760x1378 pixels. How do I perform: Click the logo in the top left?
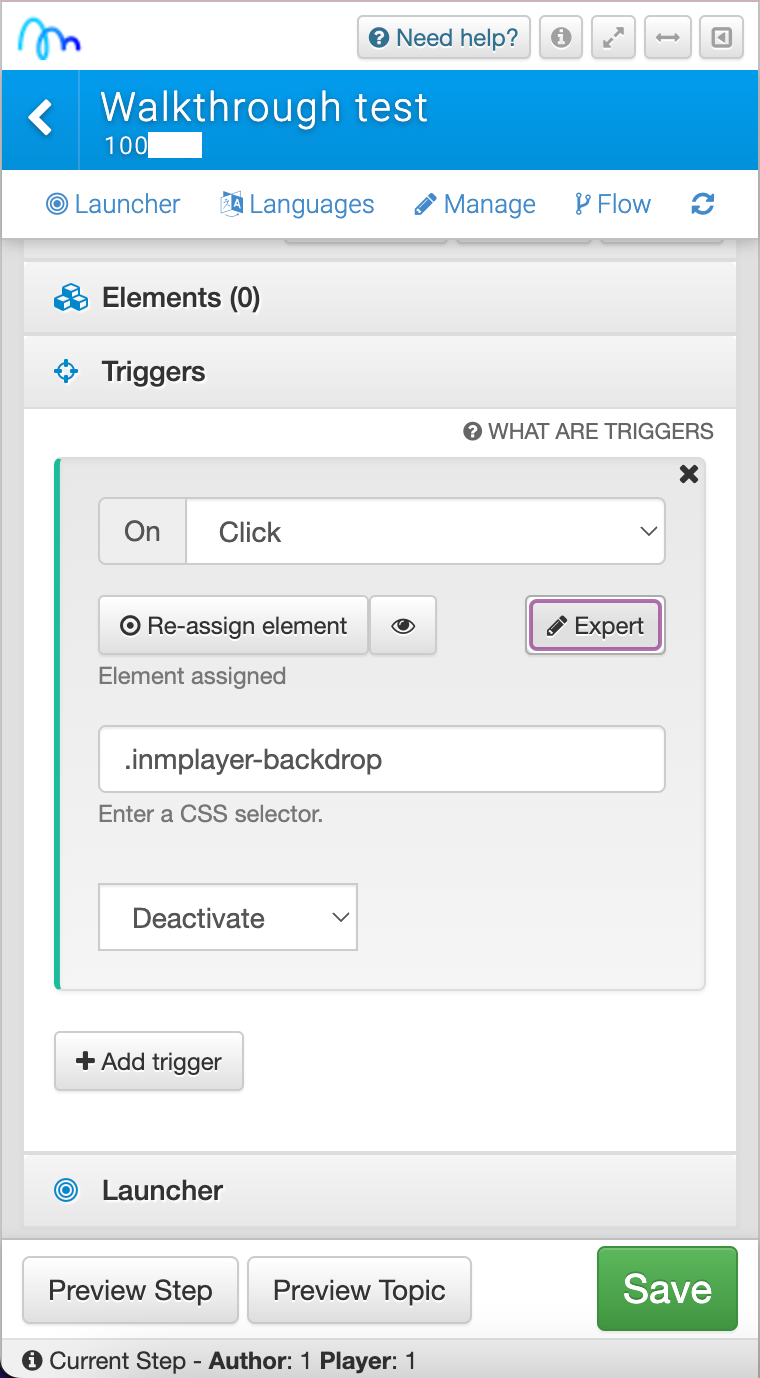tap(49, 39)
